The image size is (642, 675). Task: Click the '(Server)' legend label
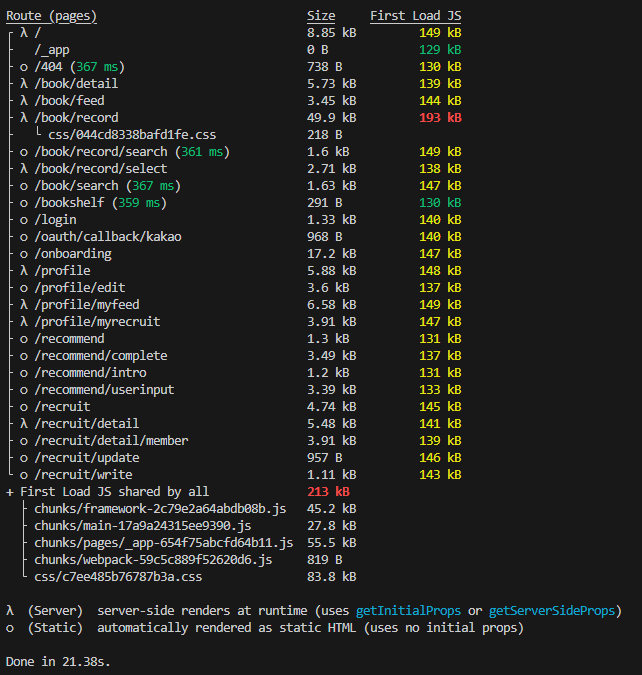click(55, 611)
